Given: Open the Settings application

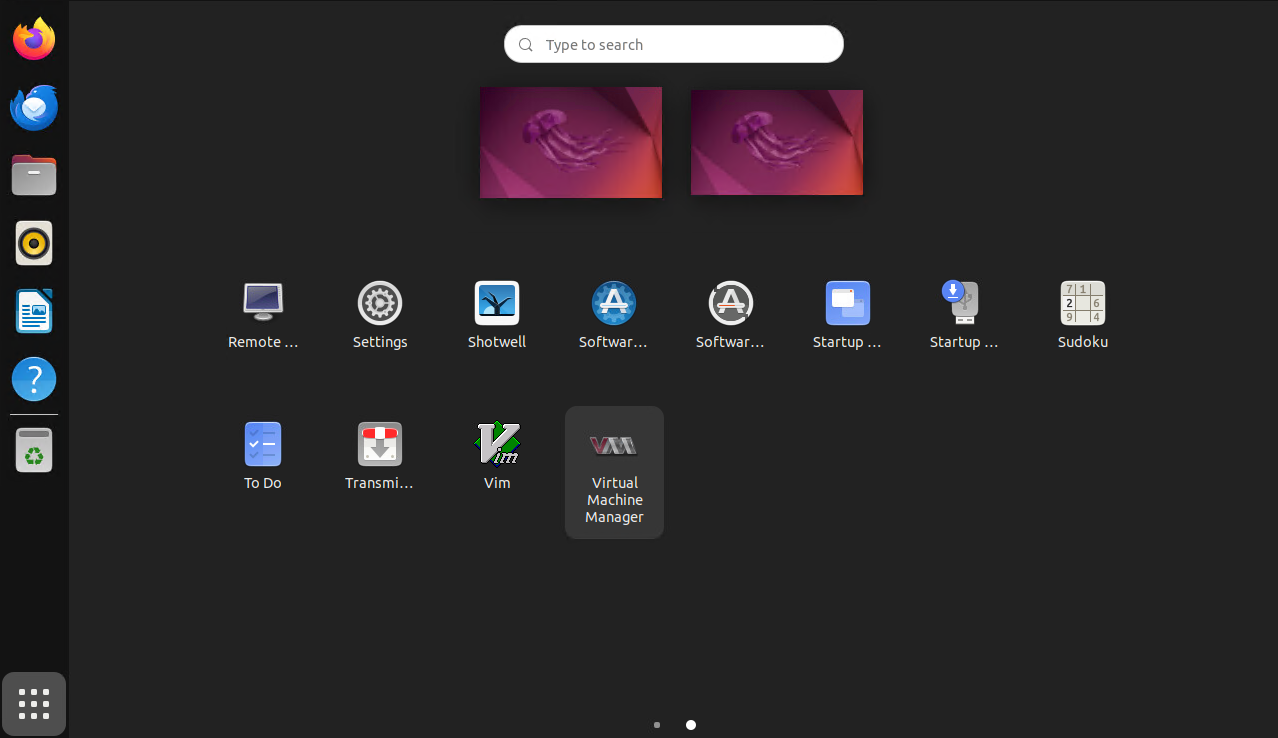Looking at the screenshot, I should click(x=380, y=302).
